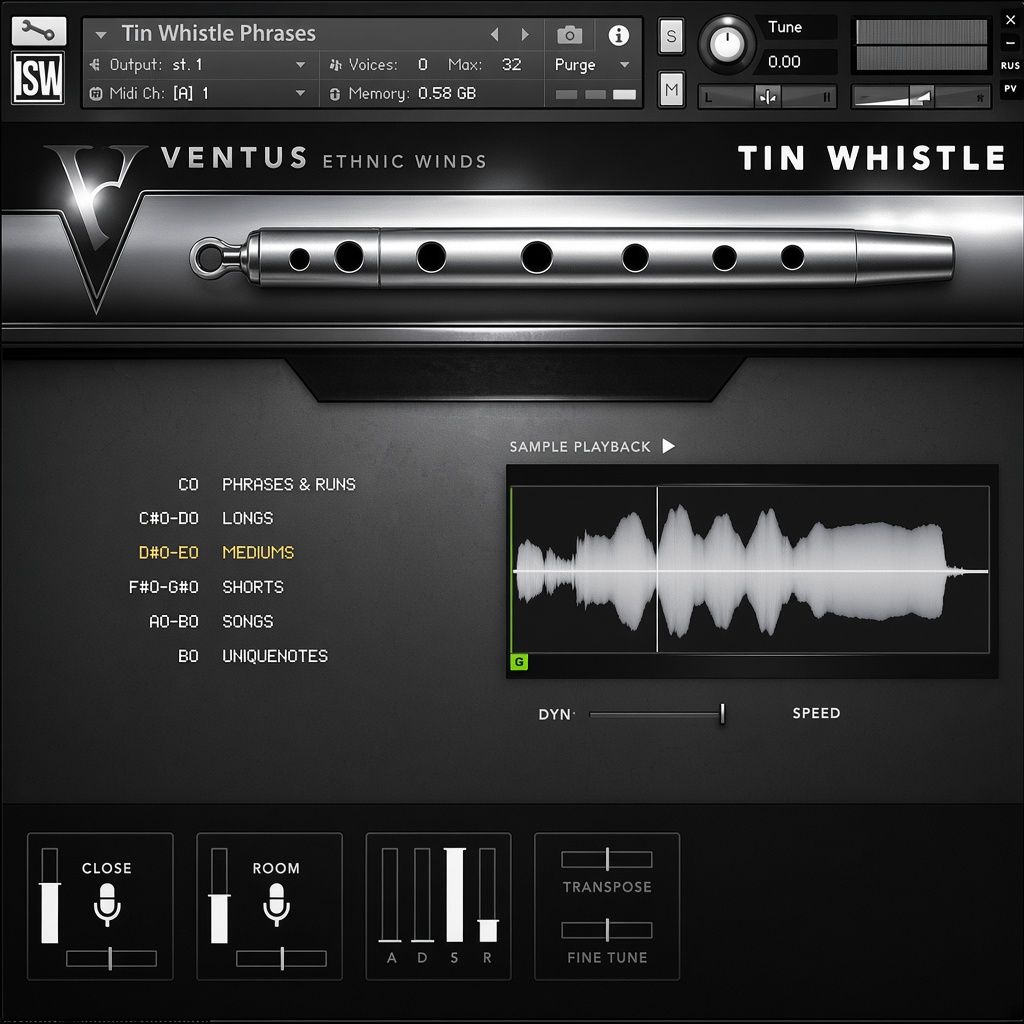Image resolution: width=1024 pixels, height=1024 pixels.
Task: Click the F#0-G#0 key range label
Action: point(163,587)
